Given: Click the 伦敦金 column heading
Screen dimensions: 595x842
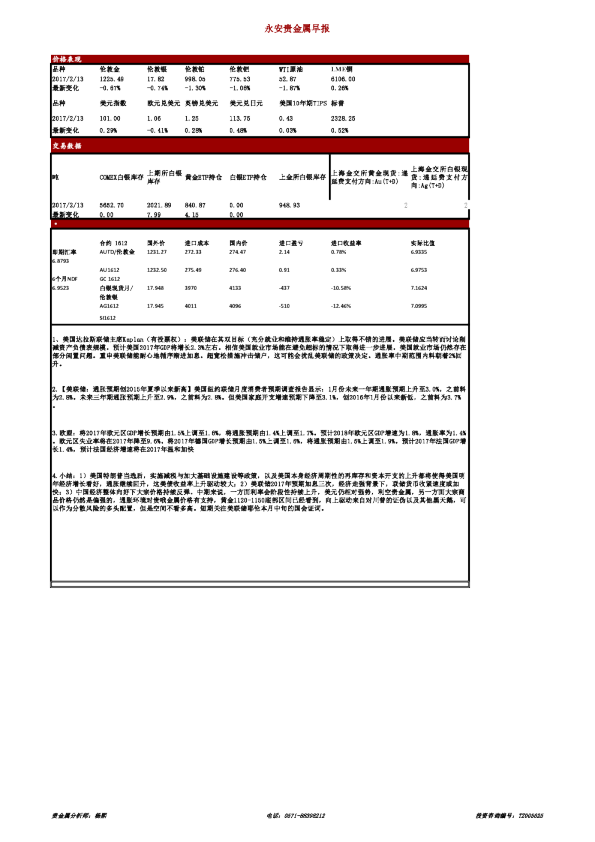Looking at the screenshot, I should (110, 69).
